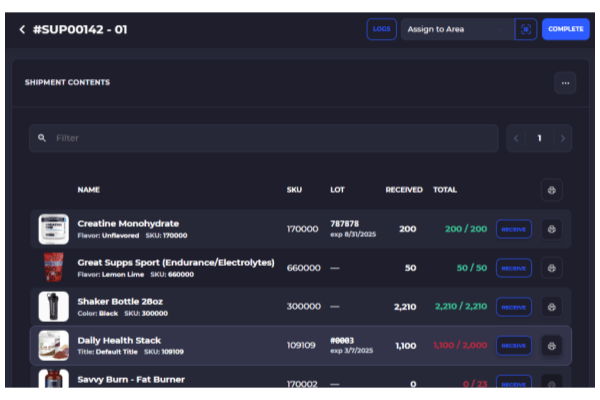Image resolution: width=600 pixels, height=400 pixels.
Task: Open the LOGS button
Action: (x=382, y=29)
